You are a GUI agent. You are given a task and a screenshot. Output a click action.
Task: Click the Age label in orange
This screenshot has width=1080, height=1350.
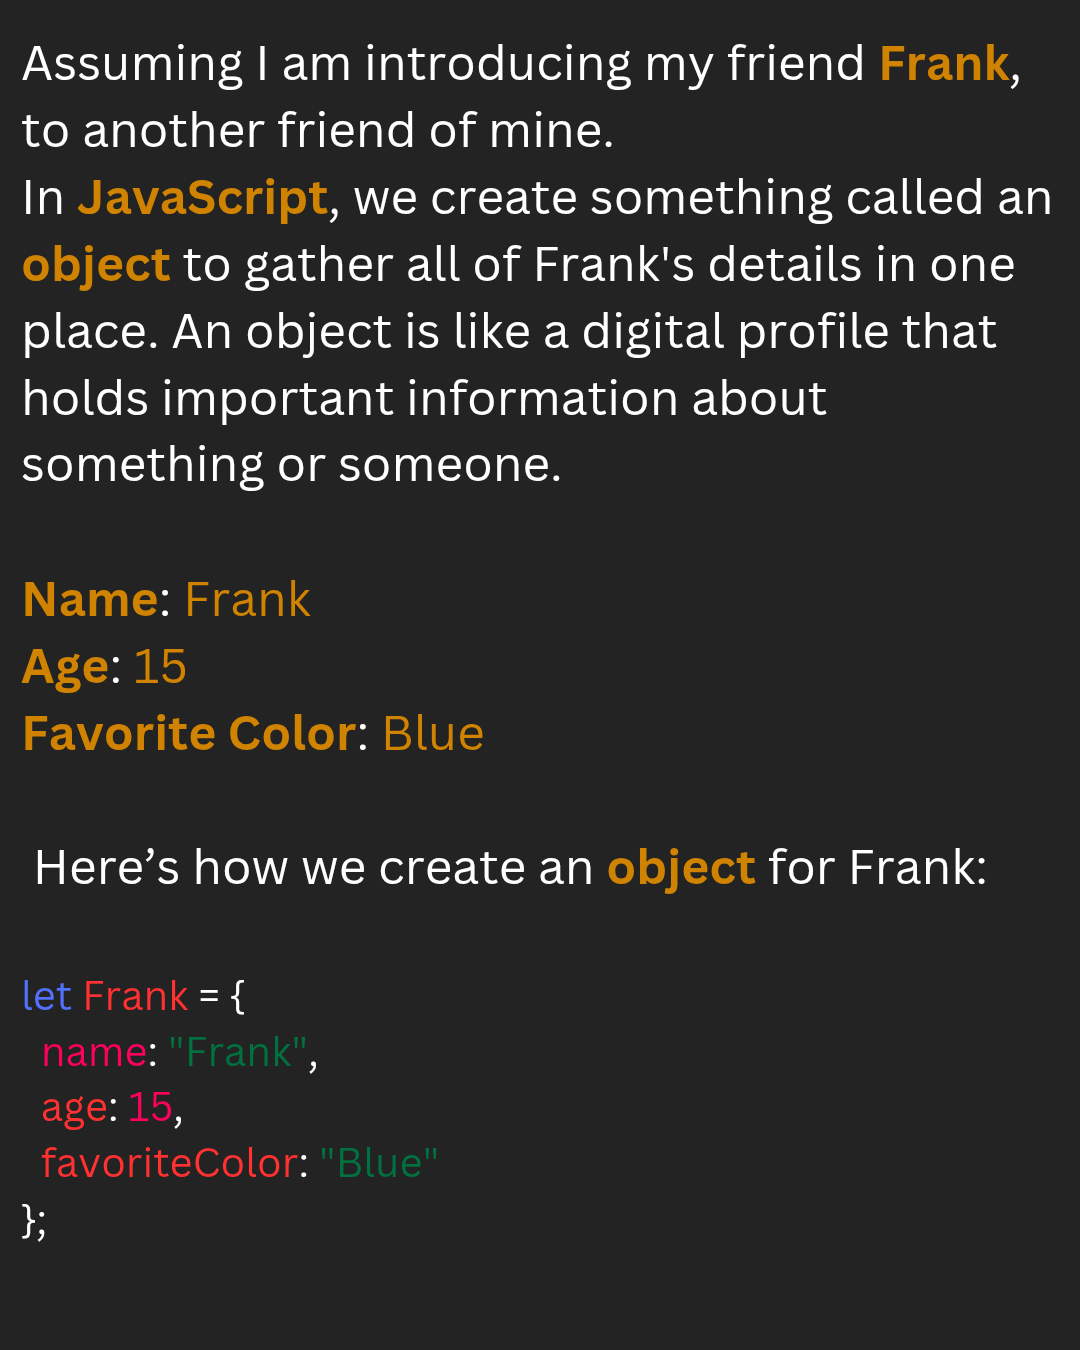[65, 669]
